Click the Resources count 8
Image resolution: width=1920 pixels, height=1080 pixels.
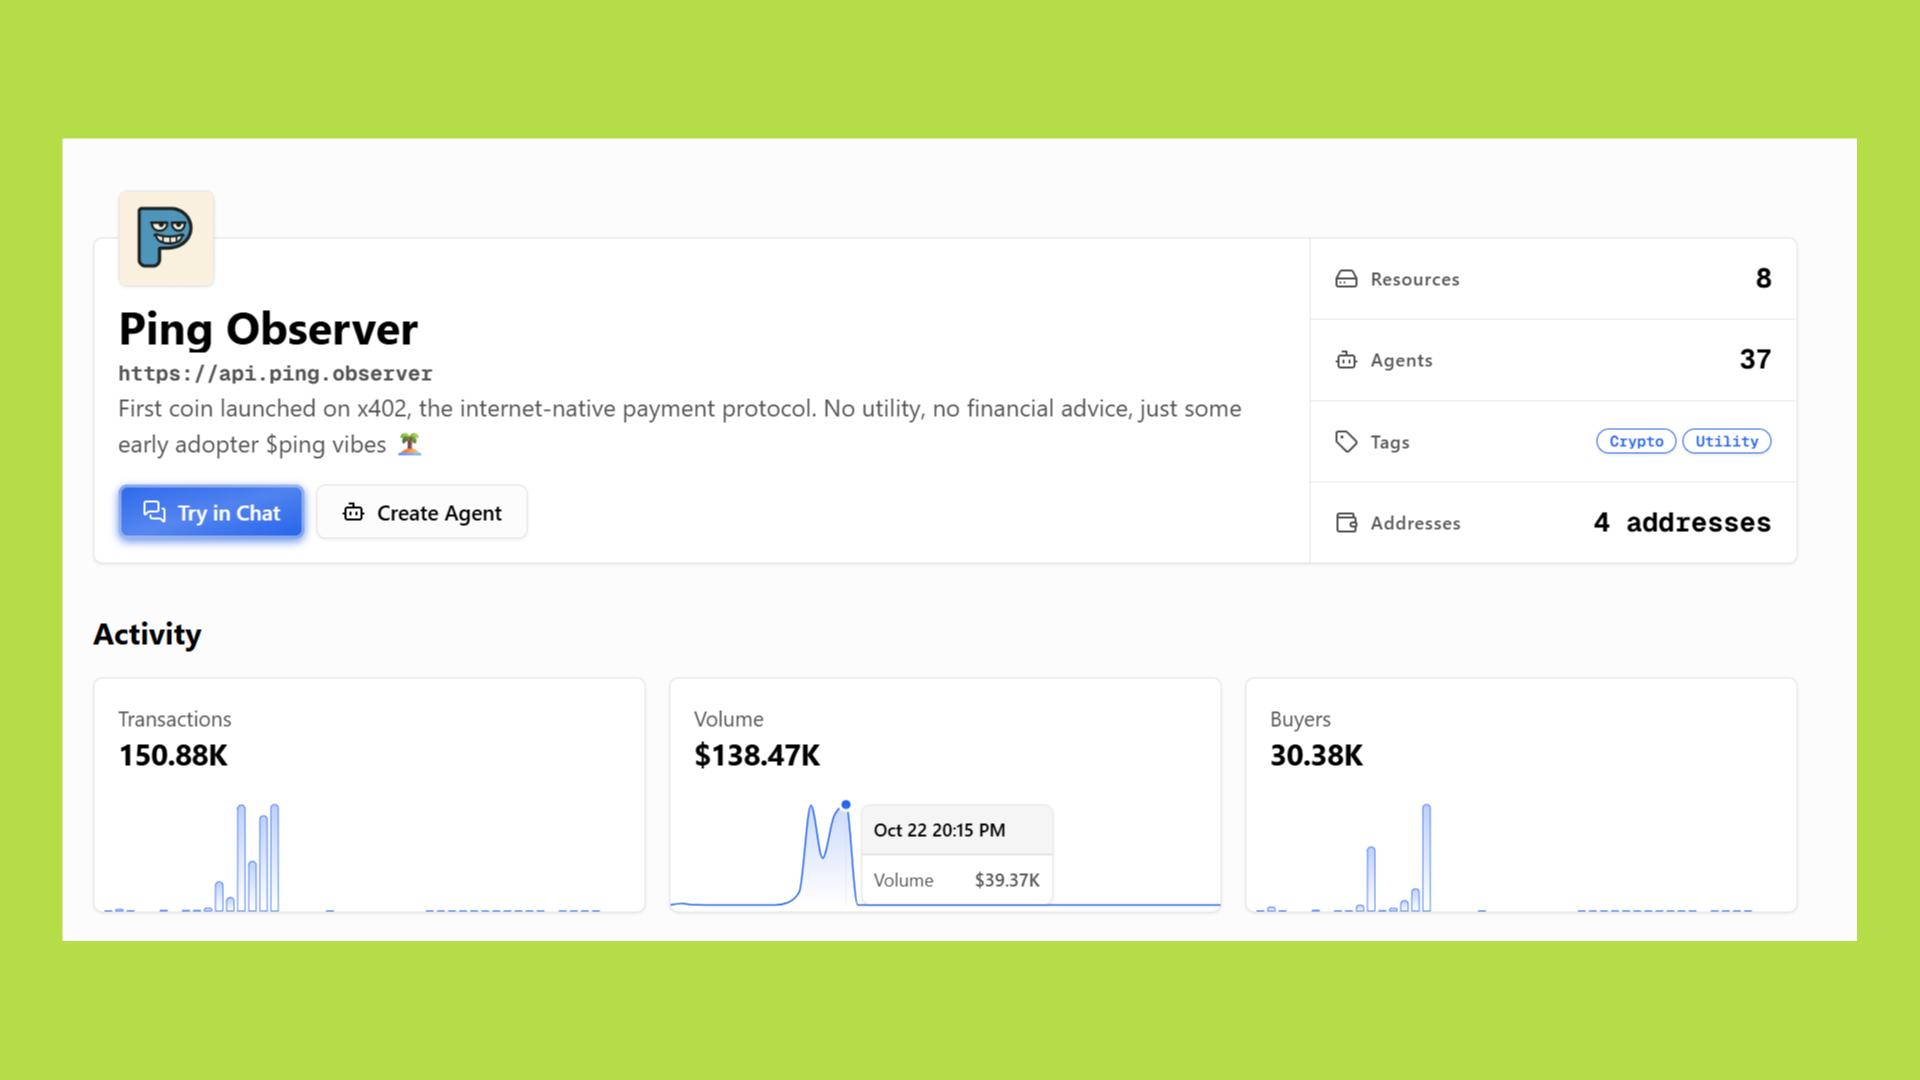coord(1763,278)
